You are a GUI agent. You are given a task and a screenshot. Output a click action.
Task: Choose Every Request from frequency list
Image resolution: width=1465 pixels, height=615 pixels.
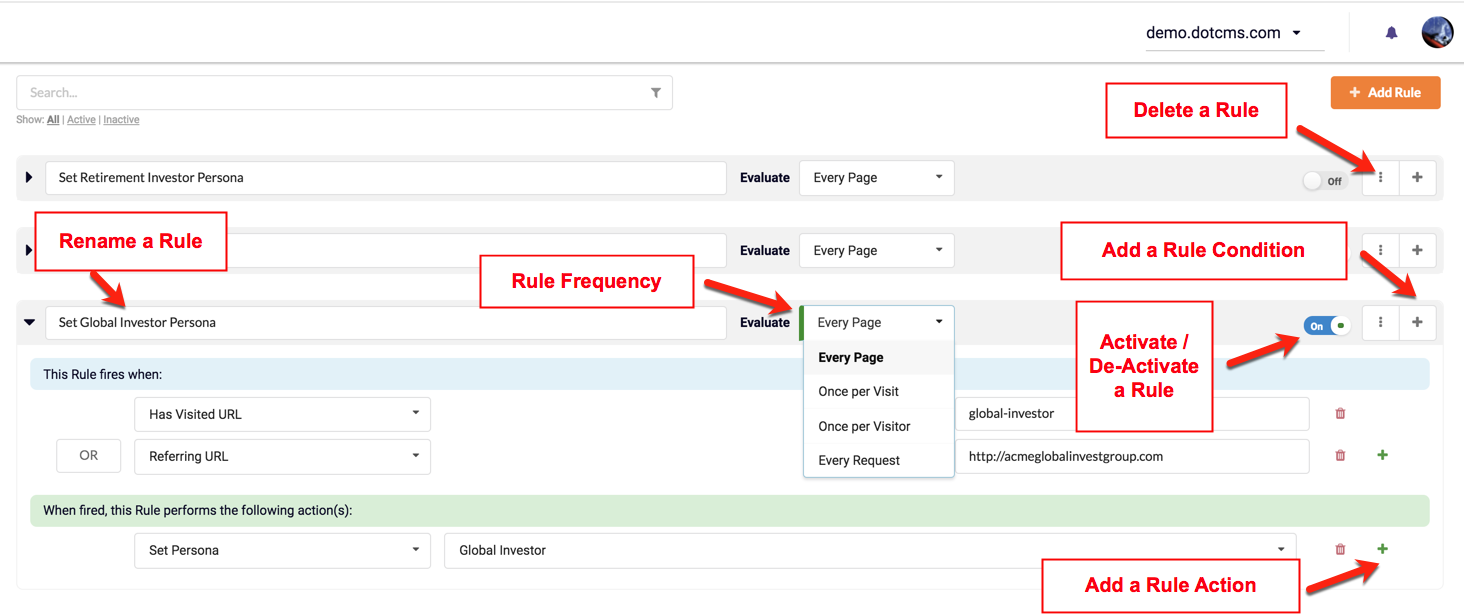pyautogui.click(x=859, y=461)
